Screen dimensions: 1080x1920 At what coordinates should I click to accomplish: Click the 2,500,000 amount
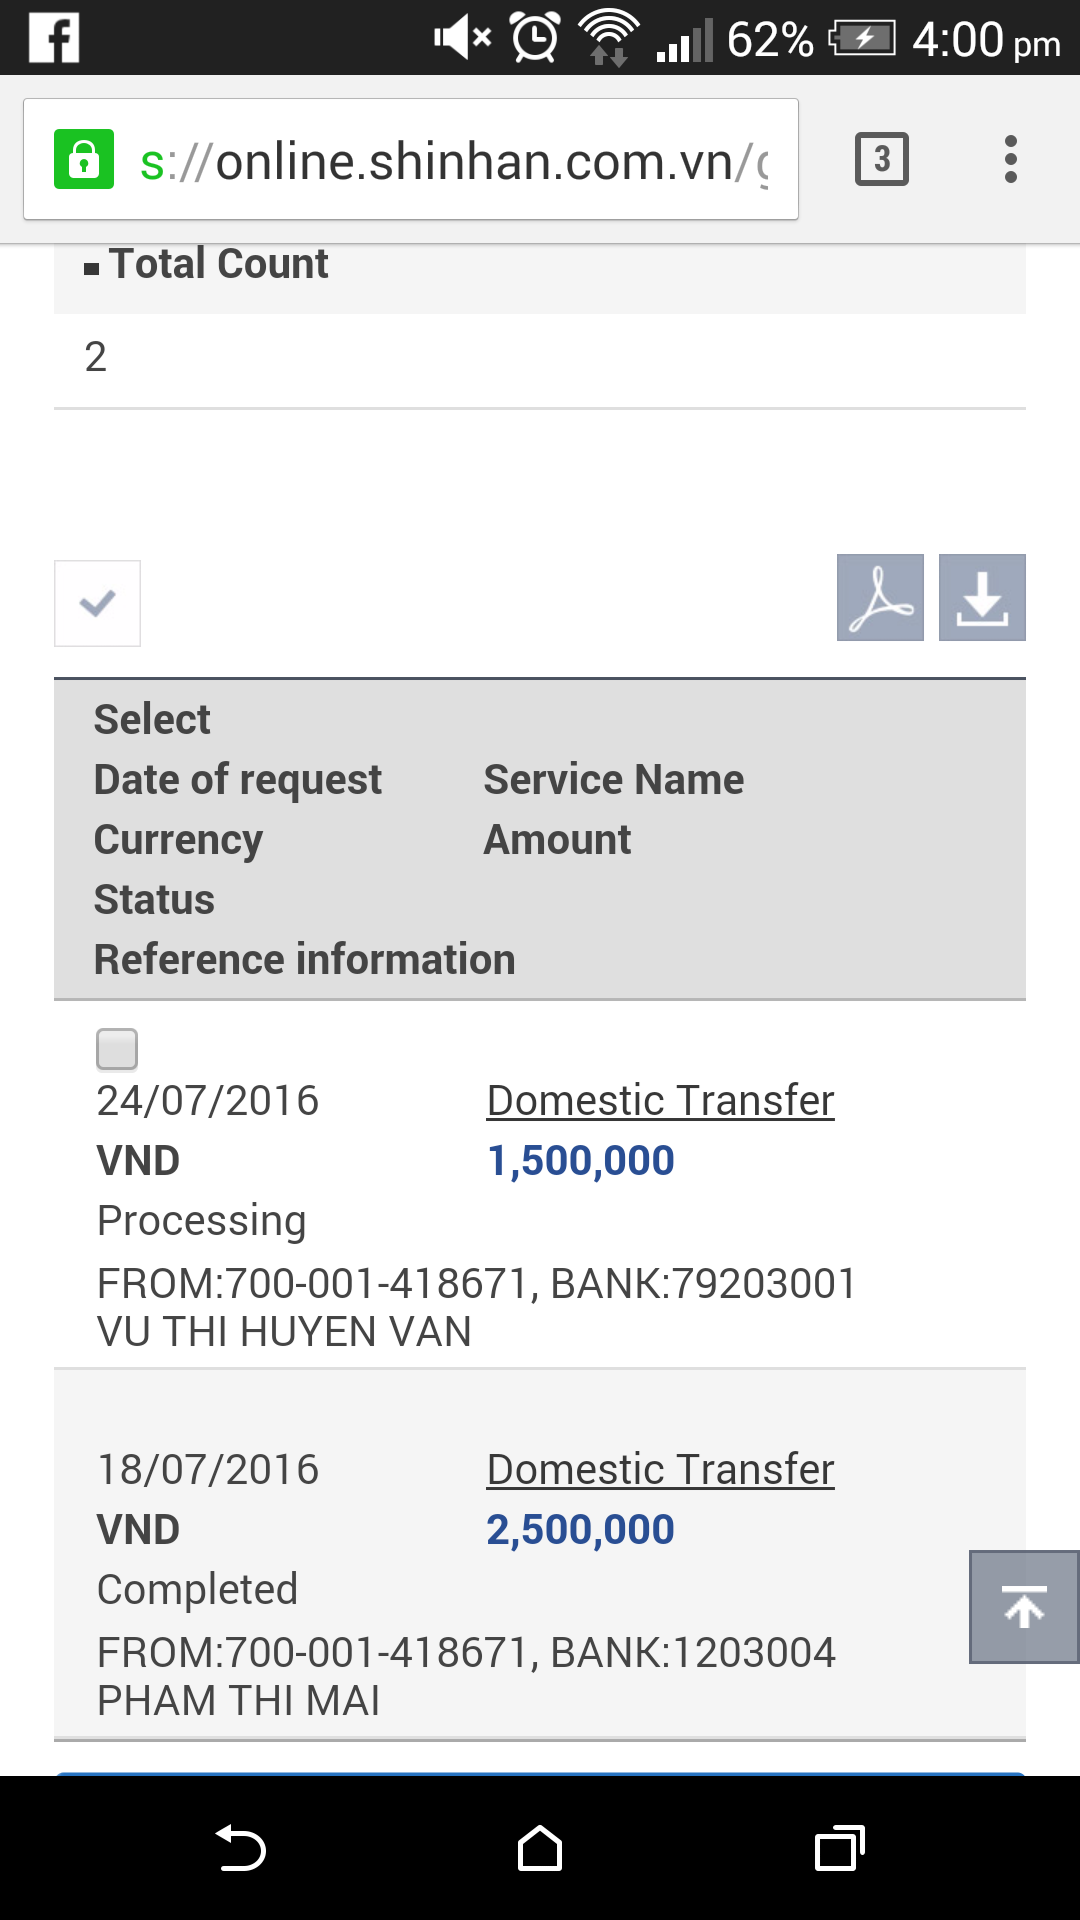click(580, 1529)
